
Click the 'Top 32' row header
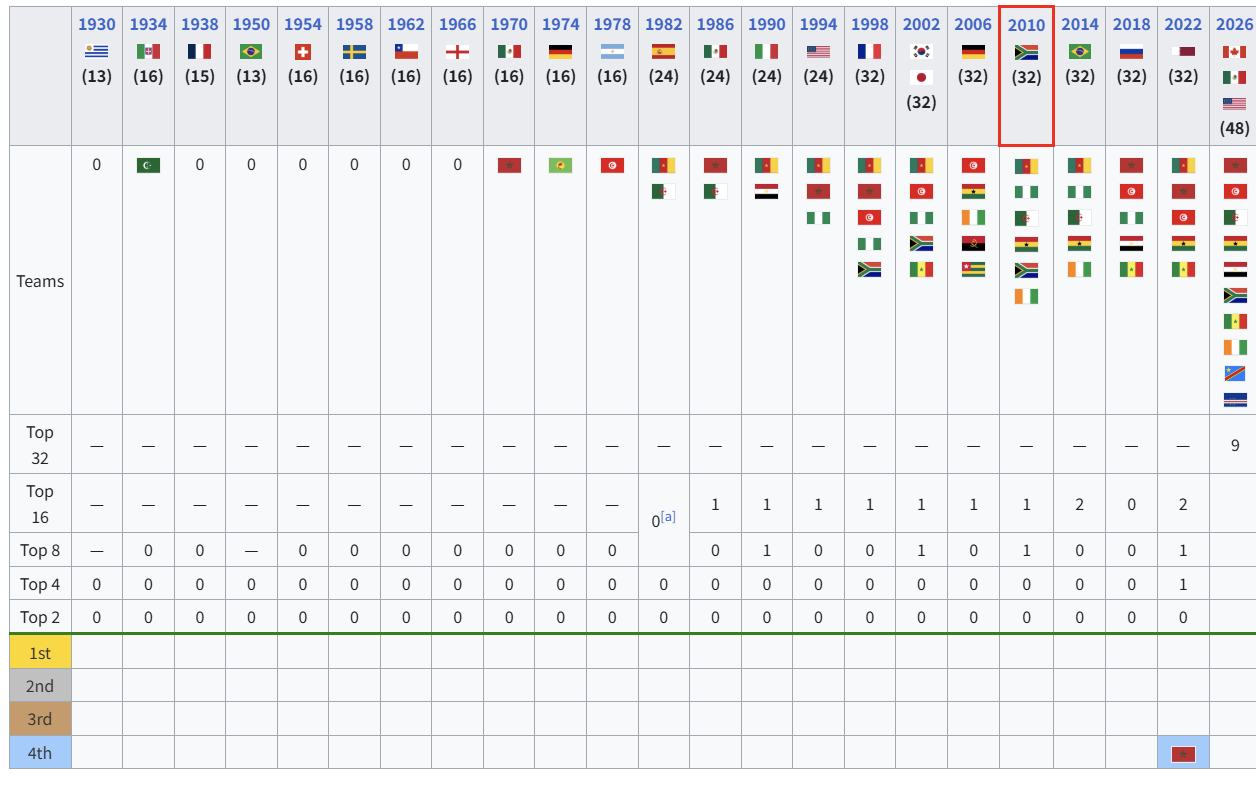pyautogui.click(x=40, y=445)
